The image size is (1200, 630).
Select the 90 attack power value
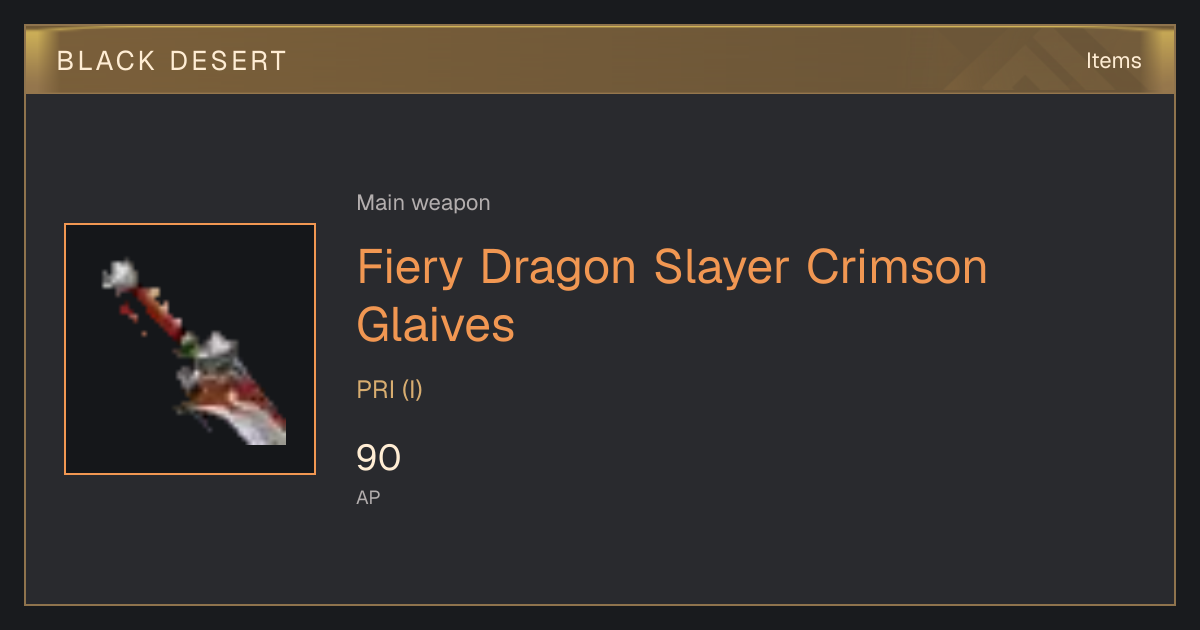coord(378,458)
